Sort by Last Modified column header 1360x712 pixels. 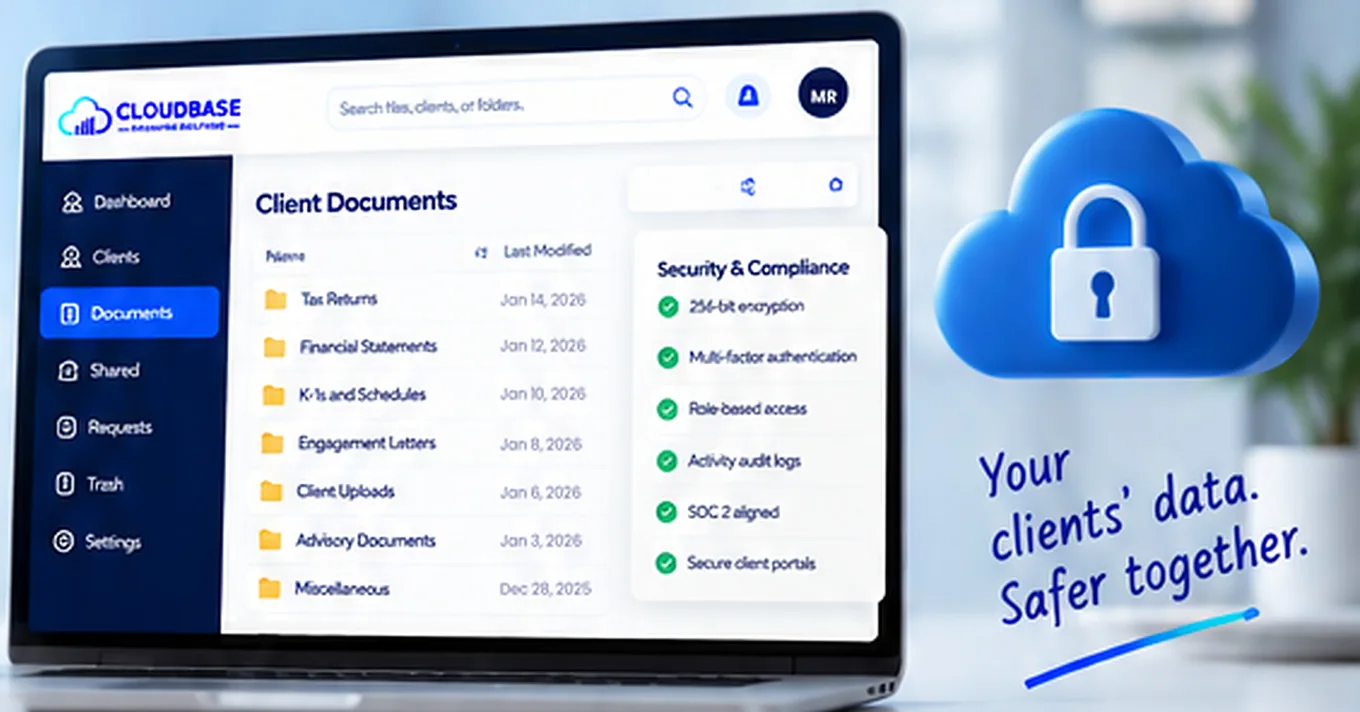coord(547,251)
